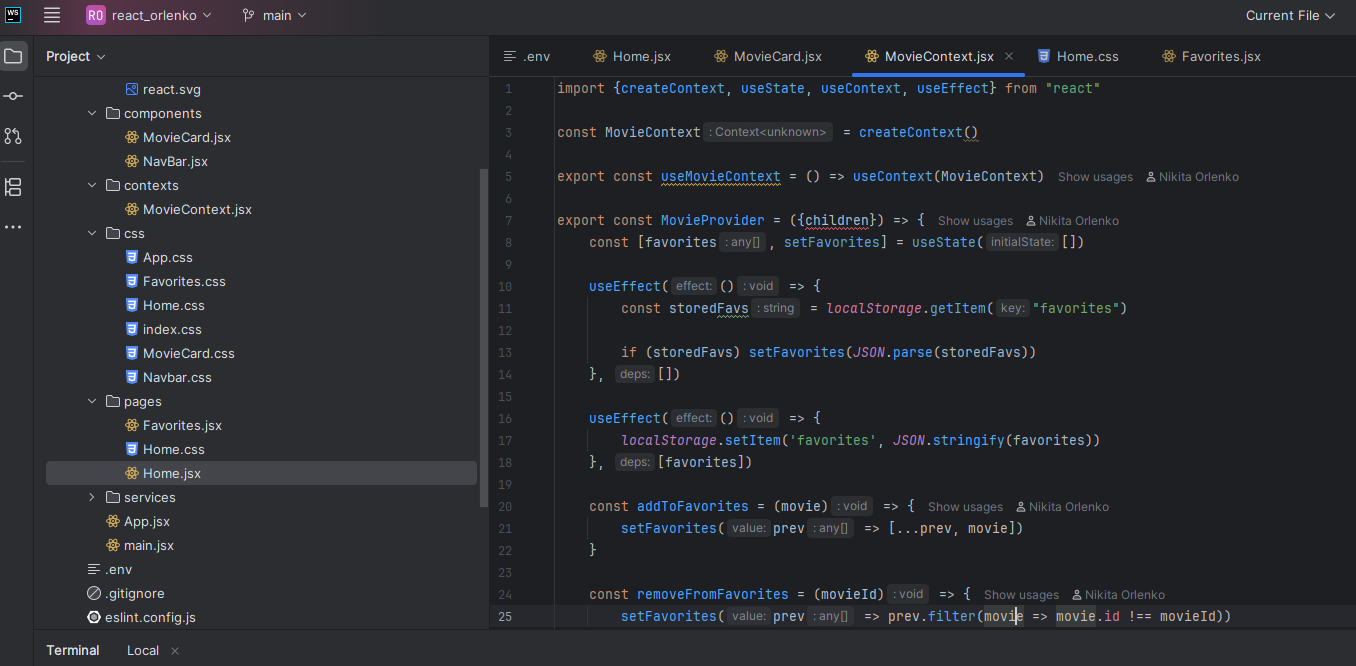Click Show usages next to useMovieContext
Image resolution: width=1356 pixels, height=666 pixels.
point(1095,177)
